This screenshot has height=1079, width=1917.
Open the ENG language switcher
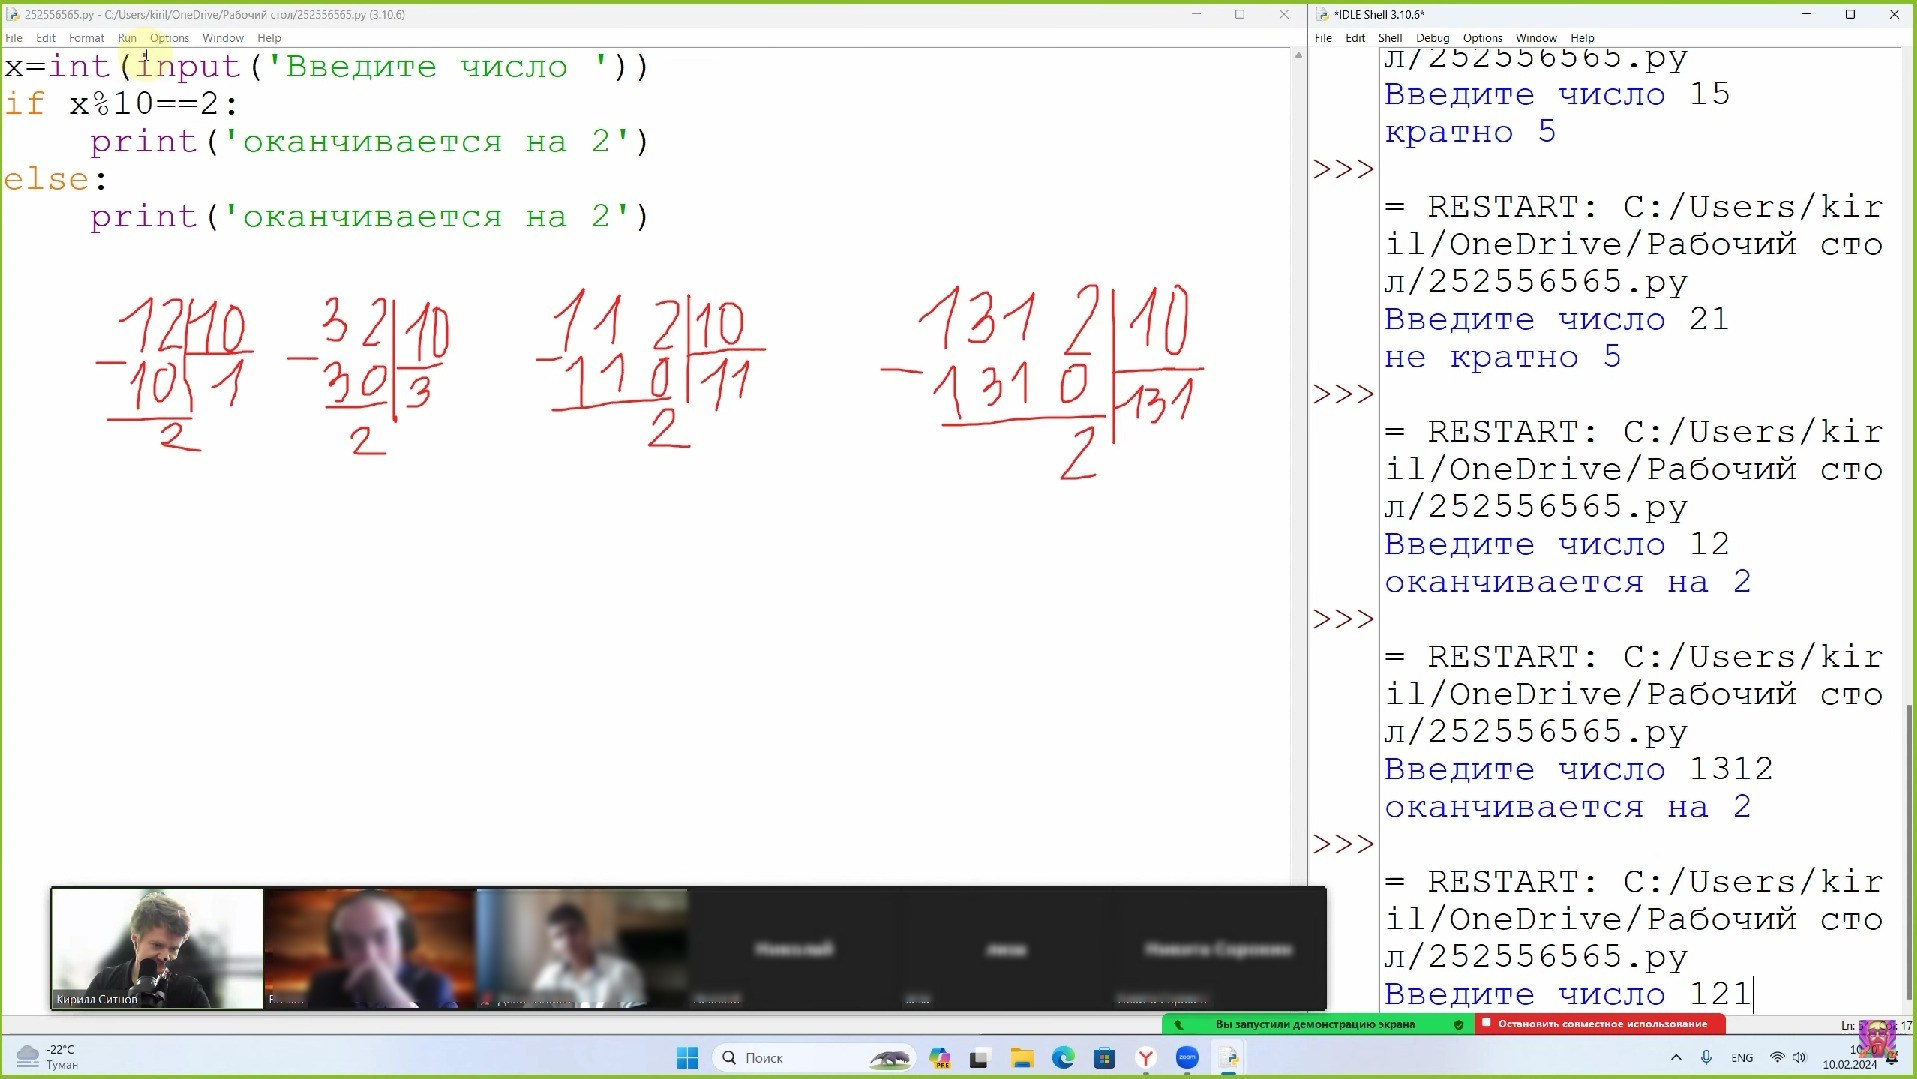[1742, 1058]
